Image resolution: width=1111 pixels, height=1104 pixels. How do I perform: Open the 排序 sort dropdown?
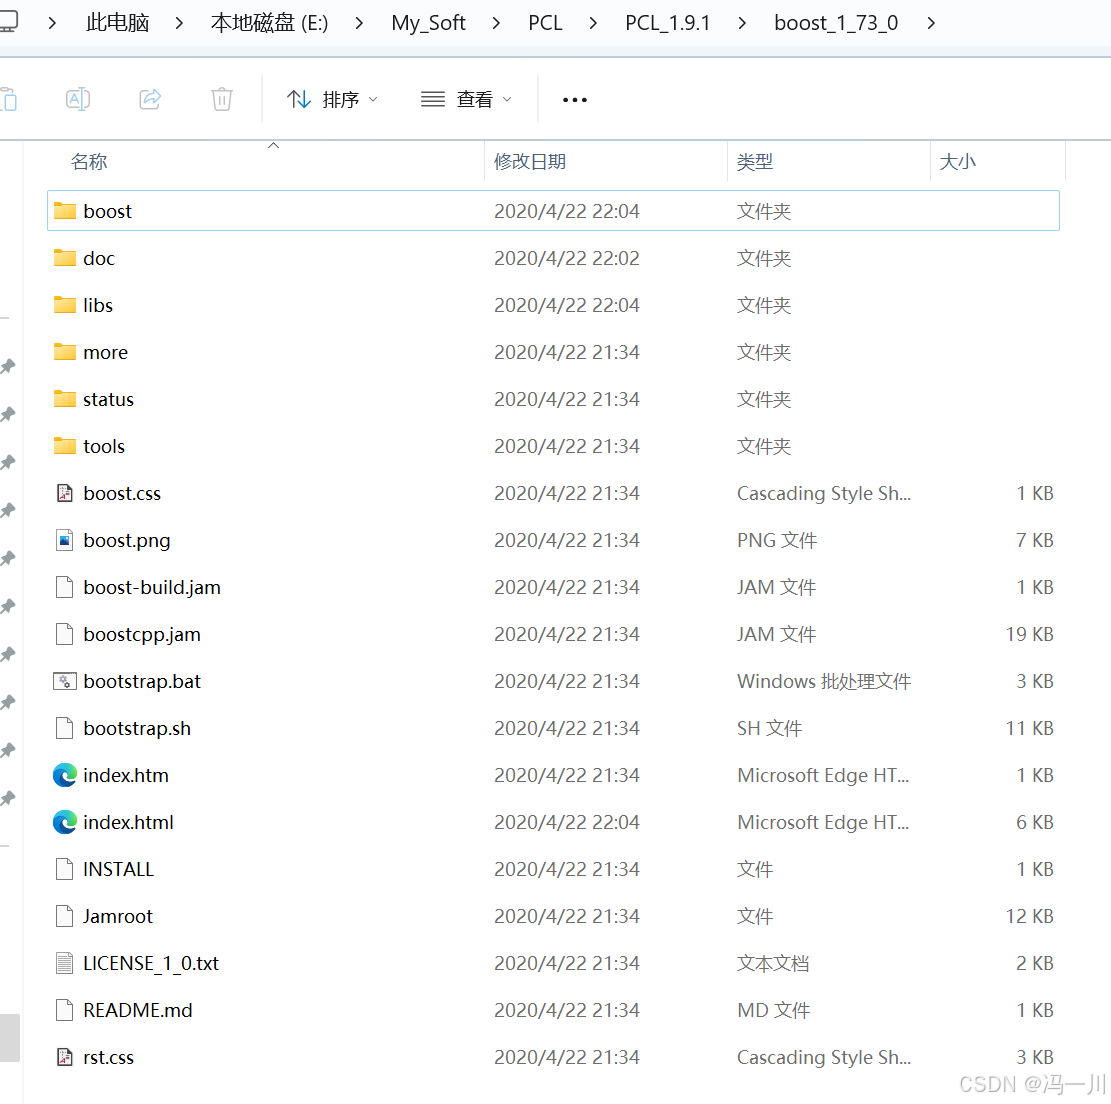coord(332,100)
